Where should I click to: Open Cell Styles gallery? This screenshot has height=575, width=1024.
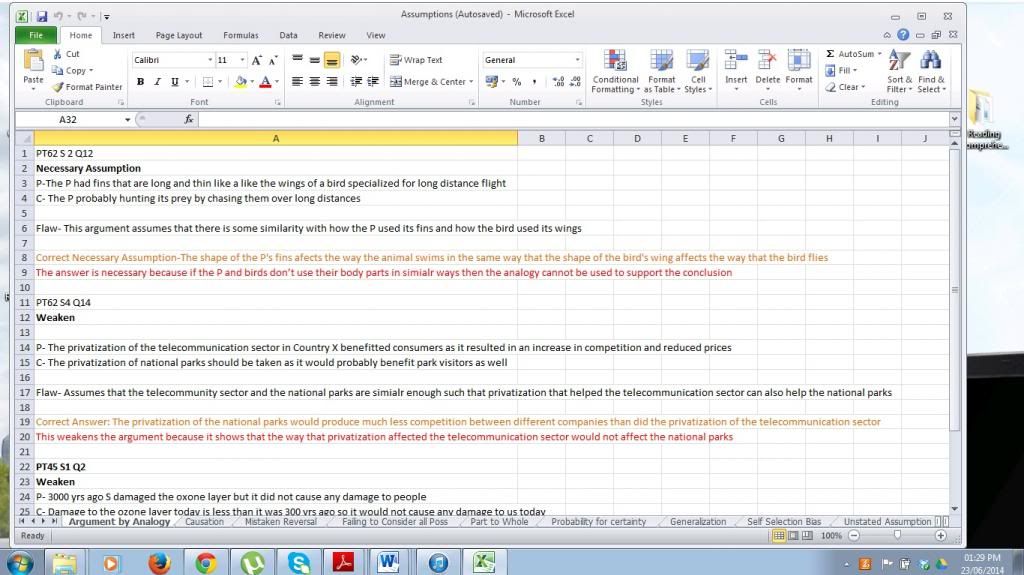698,72
